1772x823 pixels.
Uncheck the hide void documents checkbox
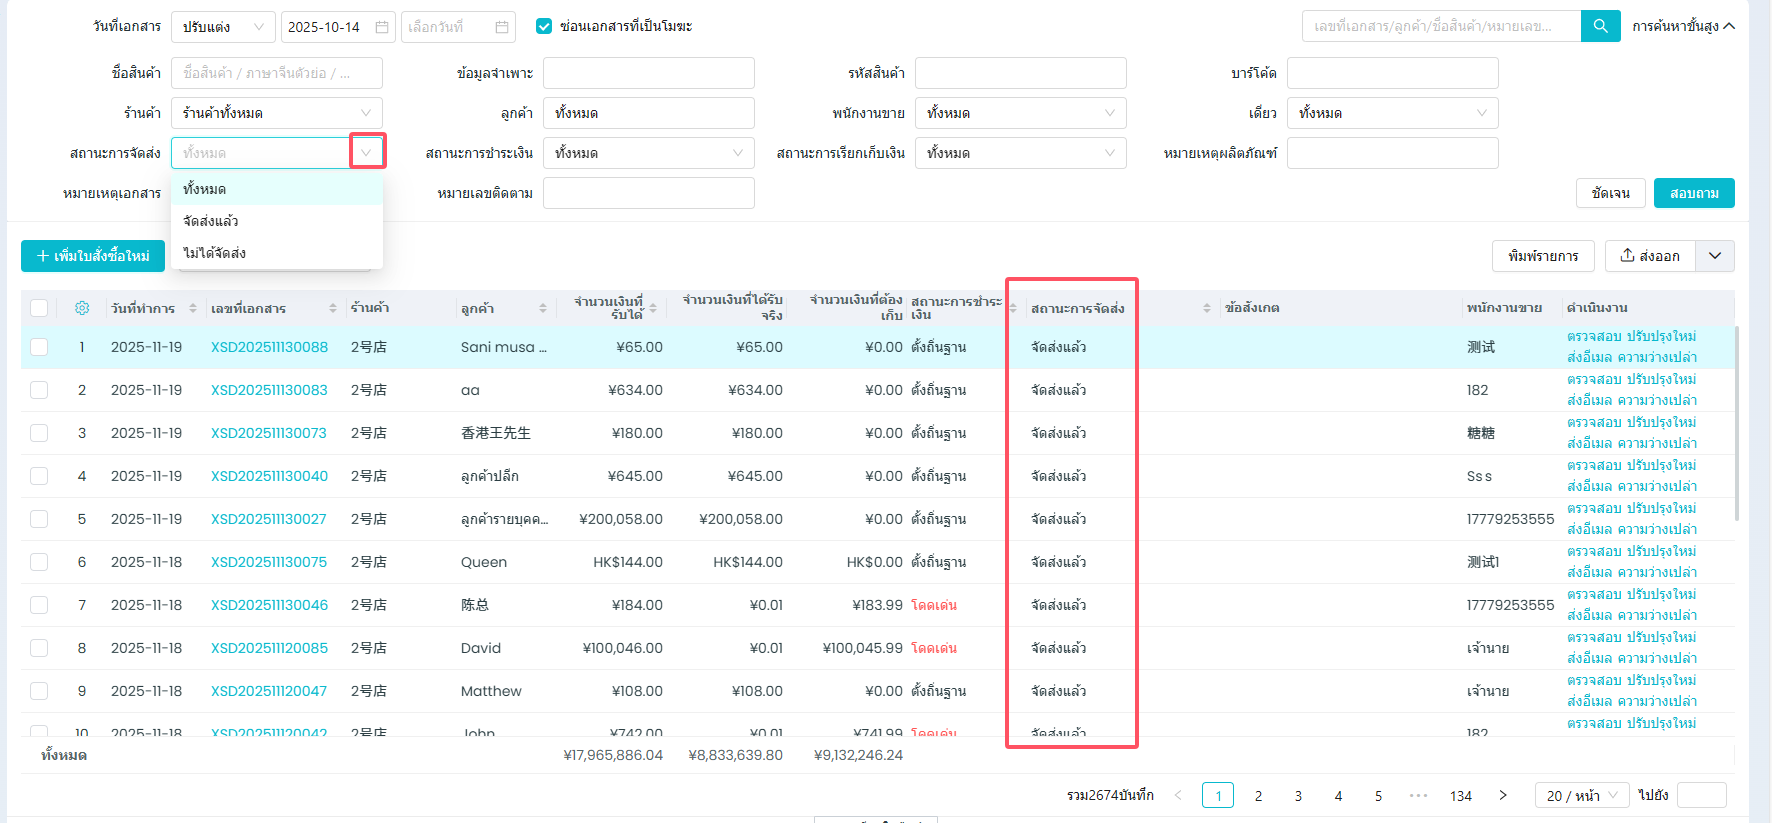pos(544,27)
